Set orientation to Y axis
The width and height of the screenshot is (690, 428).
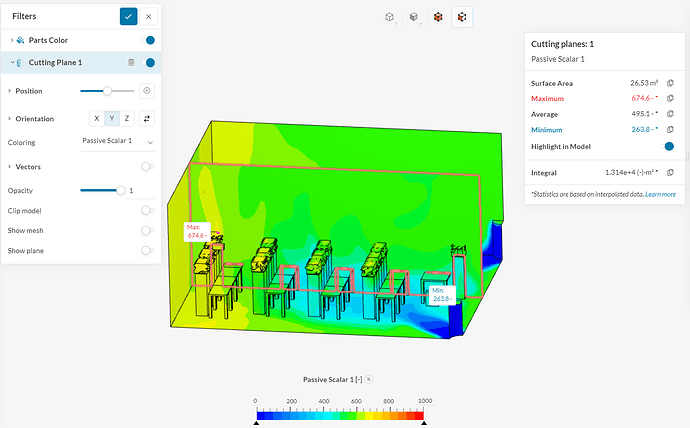pos(112,118)
